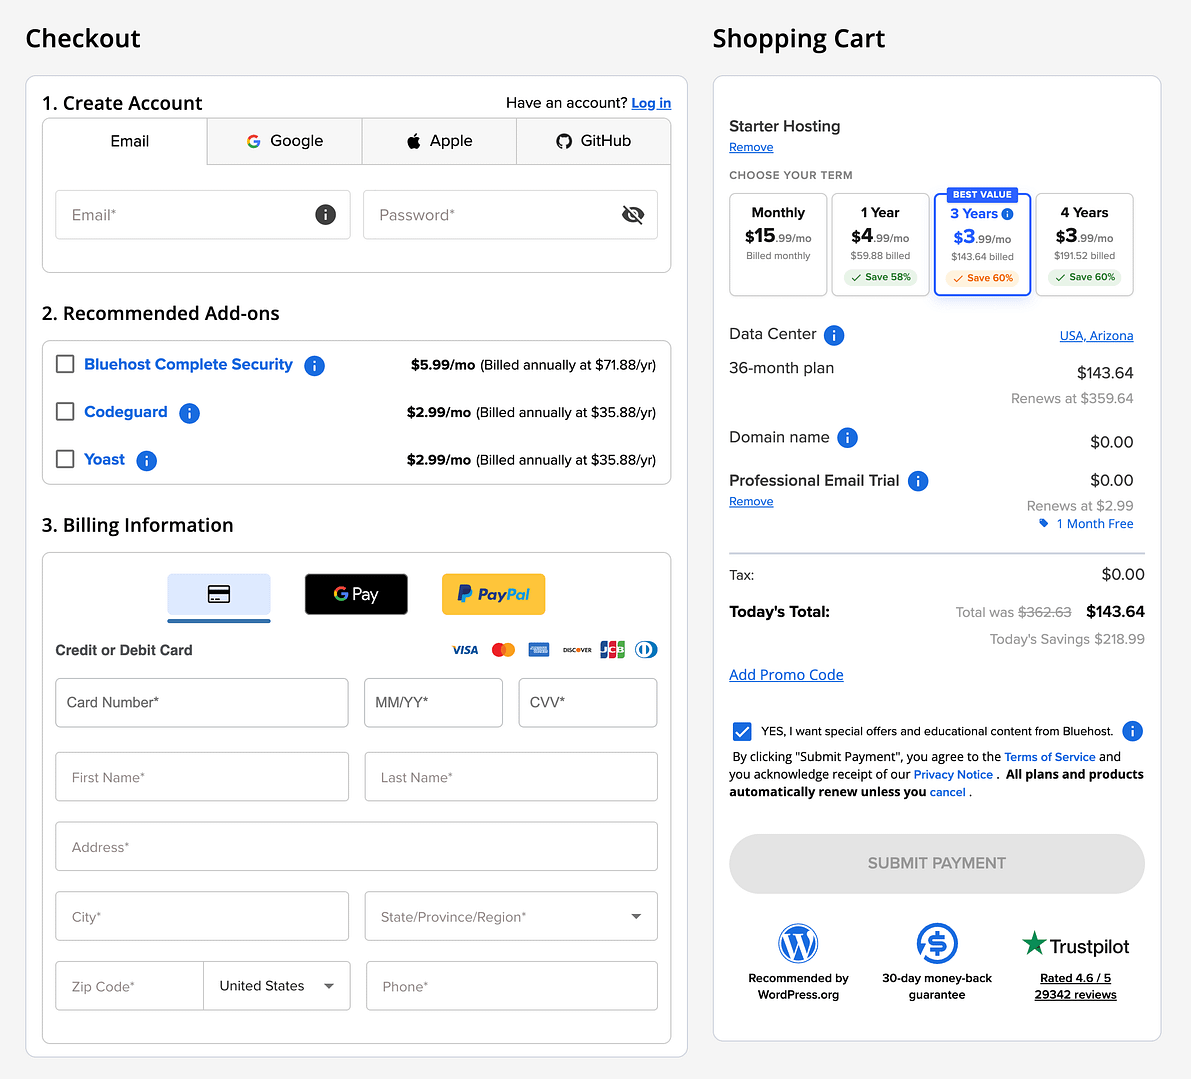
Task: Open special offers info icon
Action: point(1132,731)
